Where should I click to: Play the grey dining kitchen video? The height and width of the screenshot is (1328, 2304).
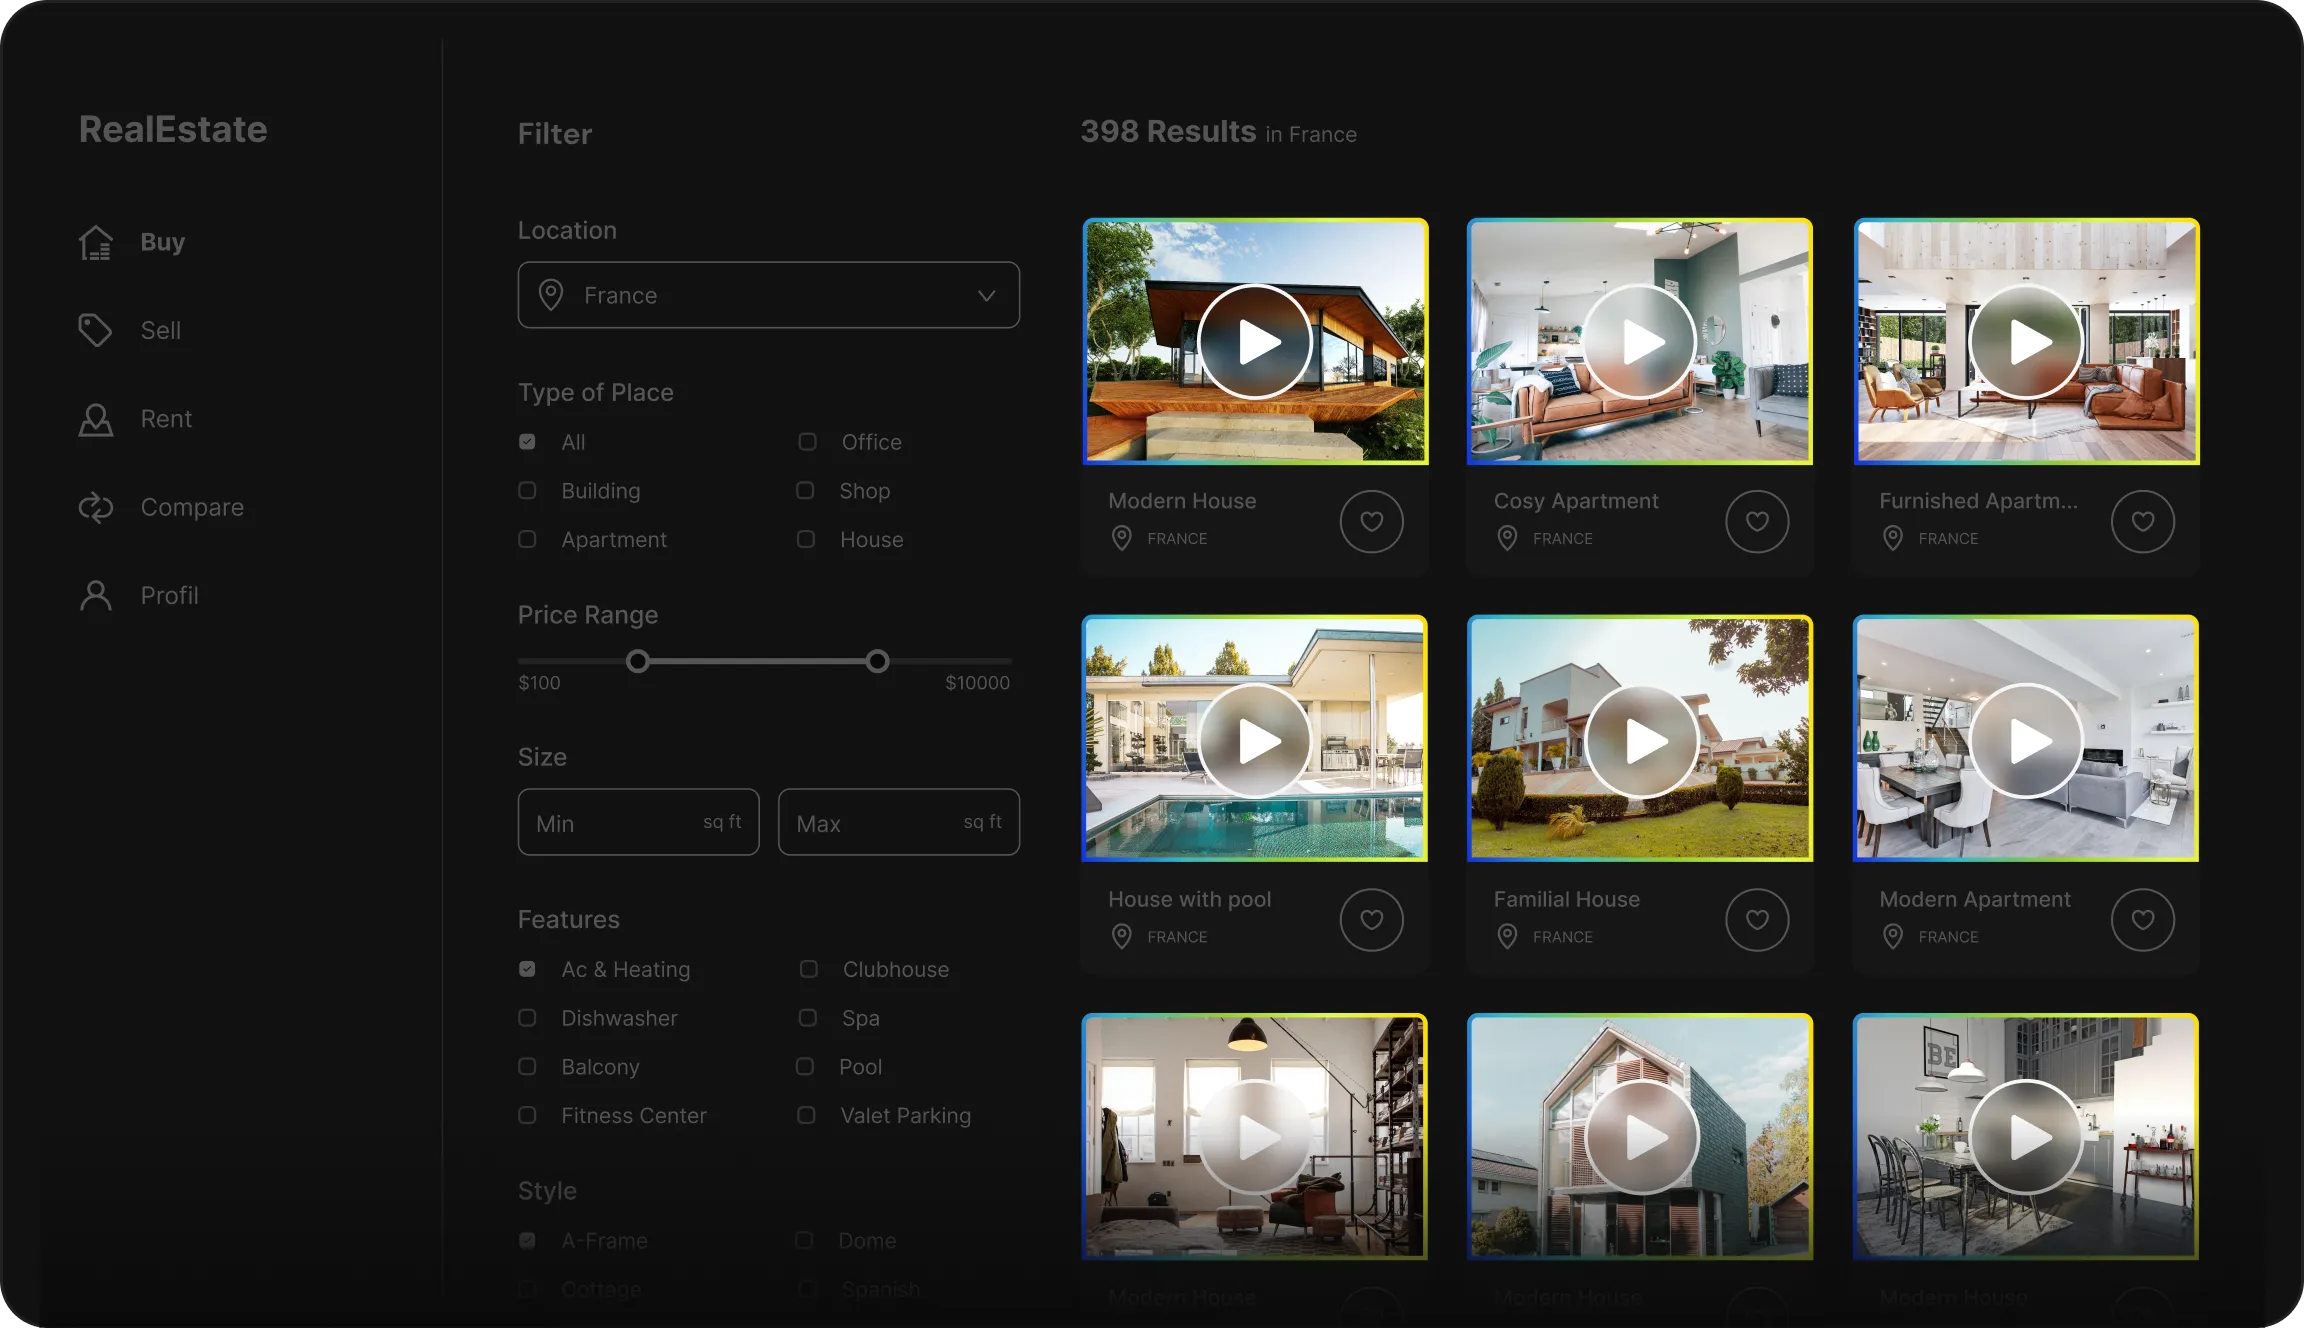[2026, 1137]
